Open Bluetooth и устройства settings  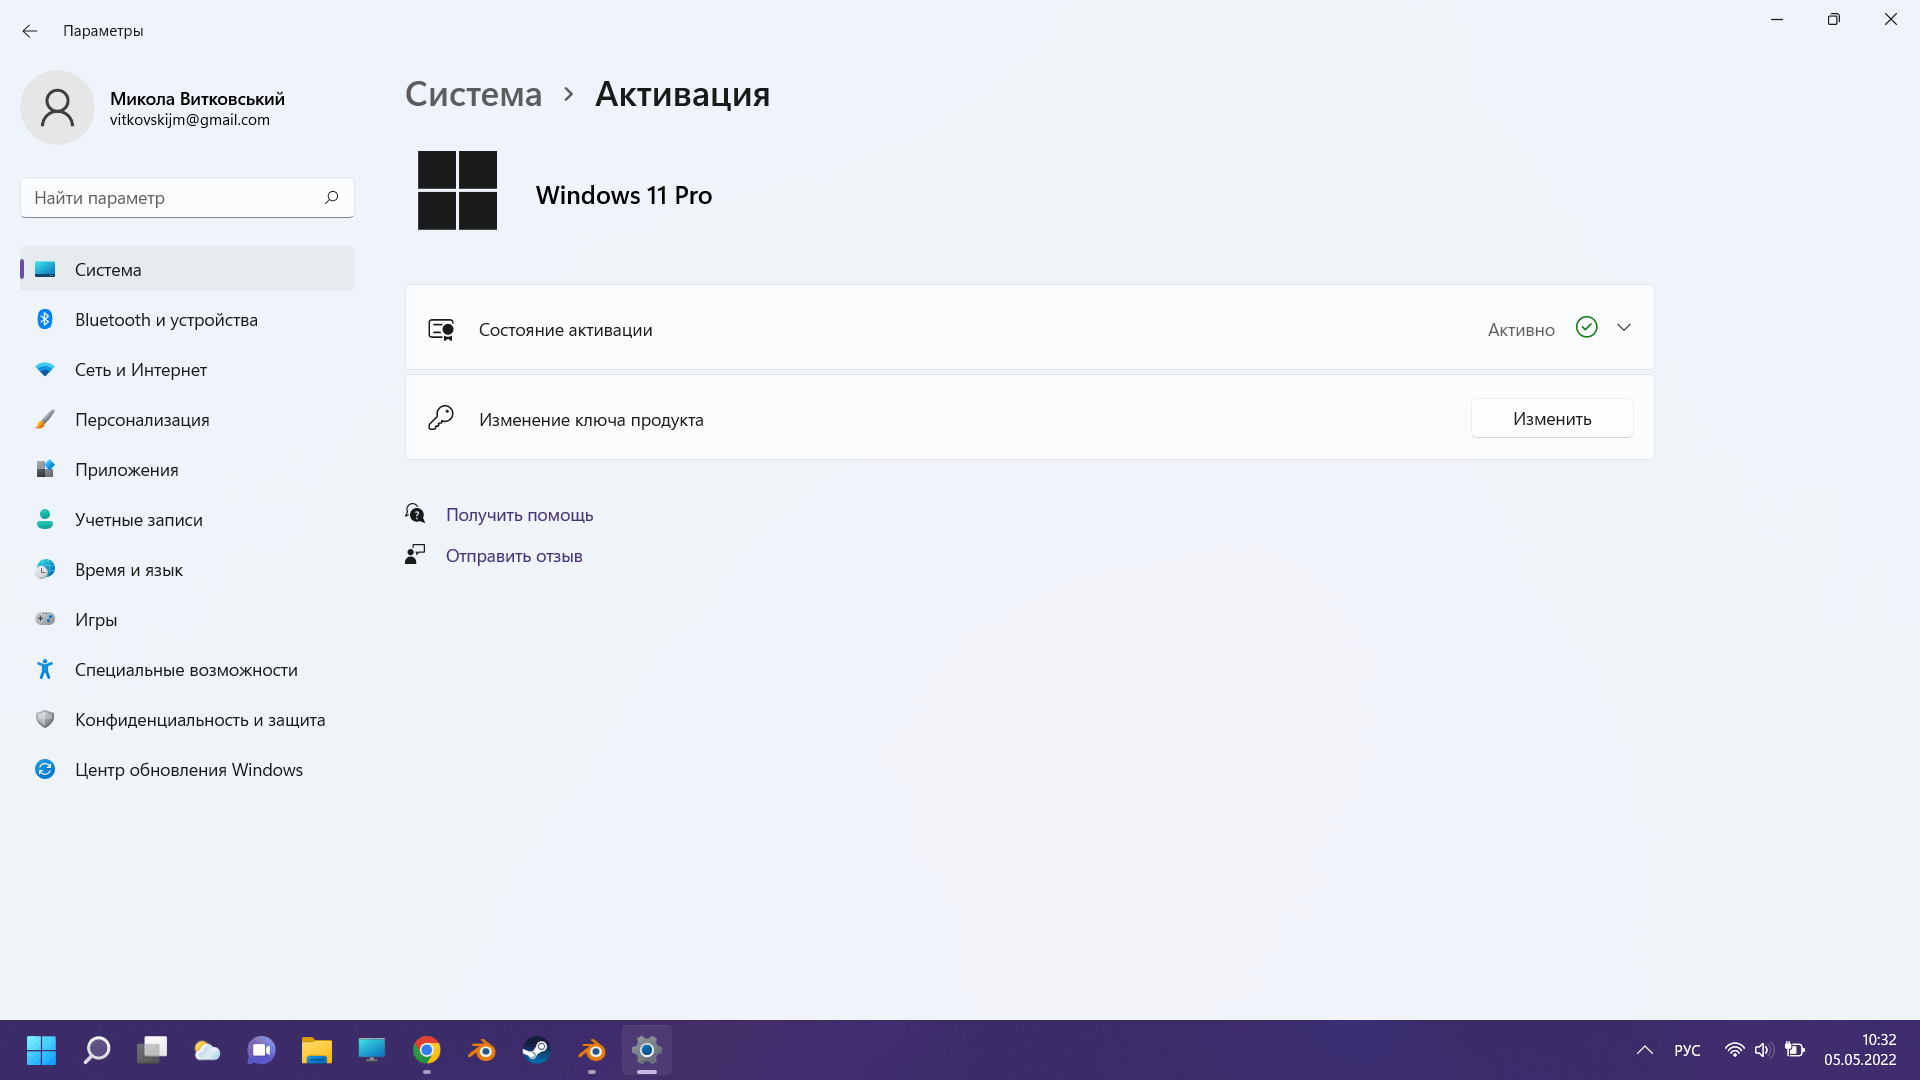click(166, 320)
